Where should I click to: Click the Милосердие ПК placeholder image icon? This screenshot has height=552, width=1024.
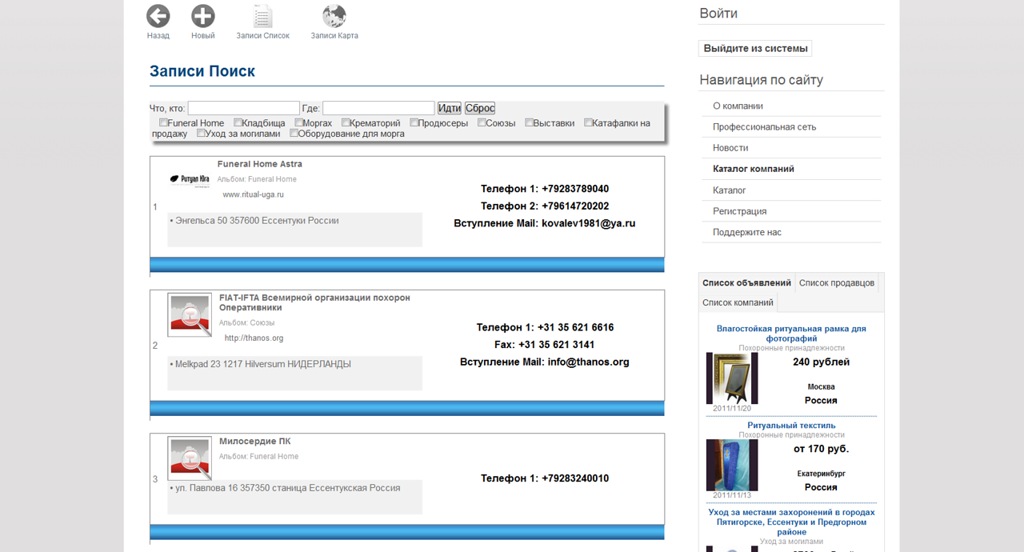(x=189, y=458)
